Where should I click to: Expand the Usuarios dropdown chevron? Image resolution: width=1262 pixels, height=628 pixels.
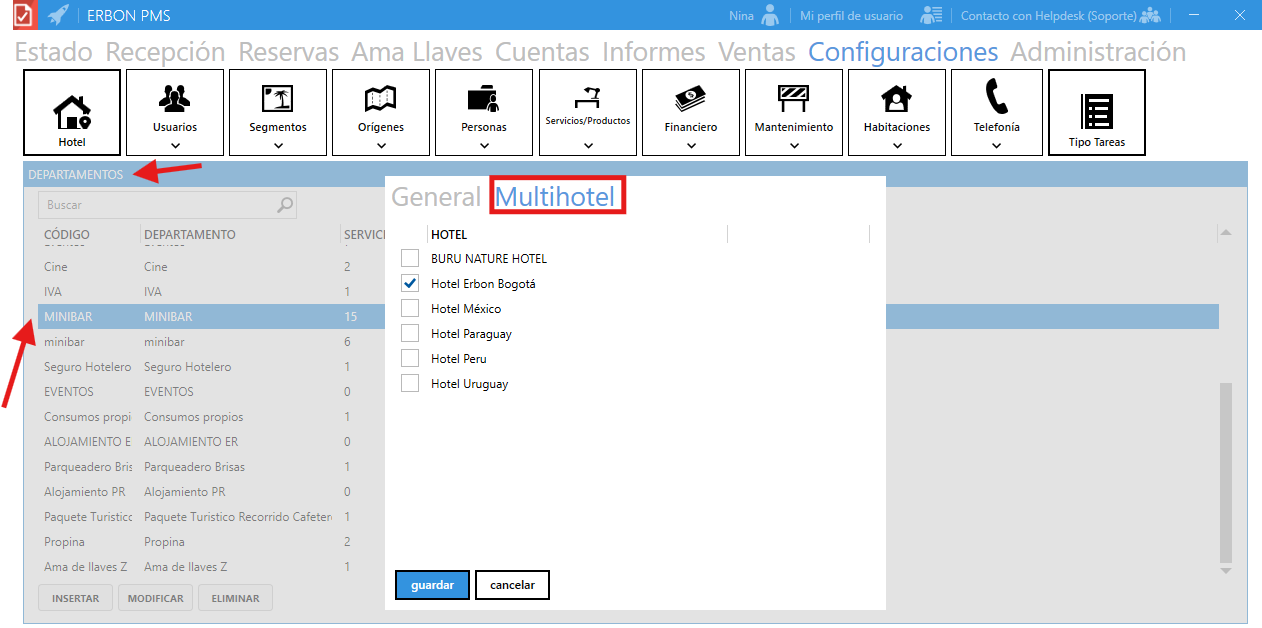click(175, 145)
